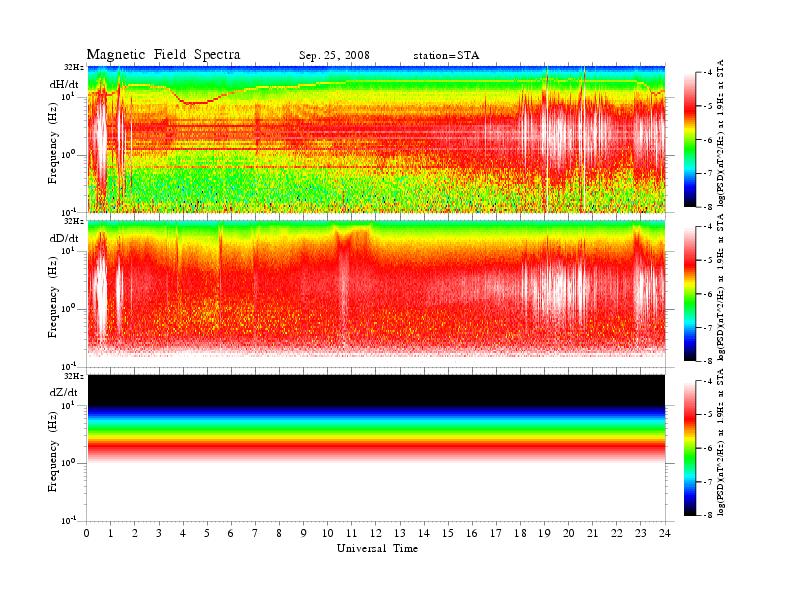Click the dH/dt spectrogram plot area
This screenshot has width=792, height=612.
pyautogui.click(x=376, y=139)
